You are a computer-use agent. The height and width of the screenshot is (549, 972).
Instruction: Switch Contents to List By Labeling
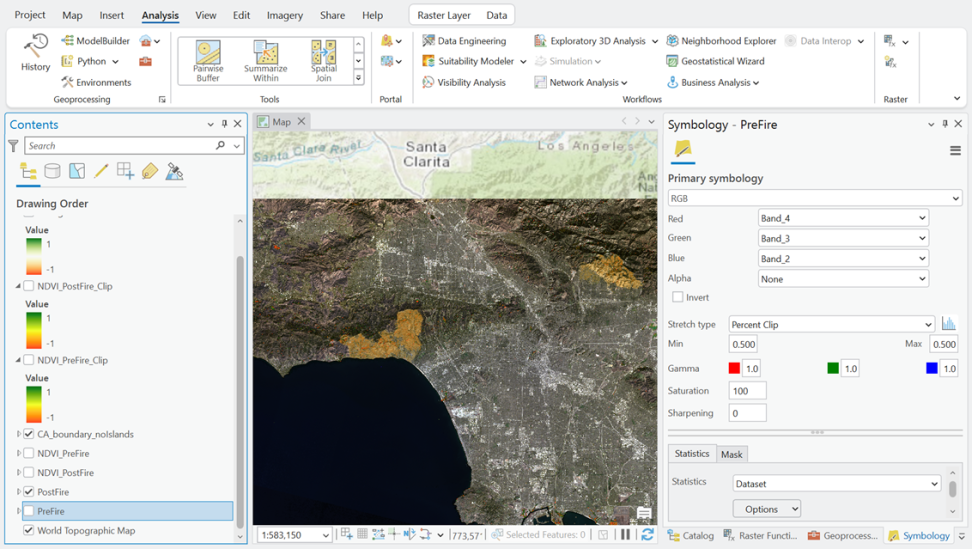click(149, 172)
